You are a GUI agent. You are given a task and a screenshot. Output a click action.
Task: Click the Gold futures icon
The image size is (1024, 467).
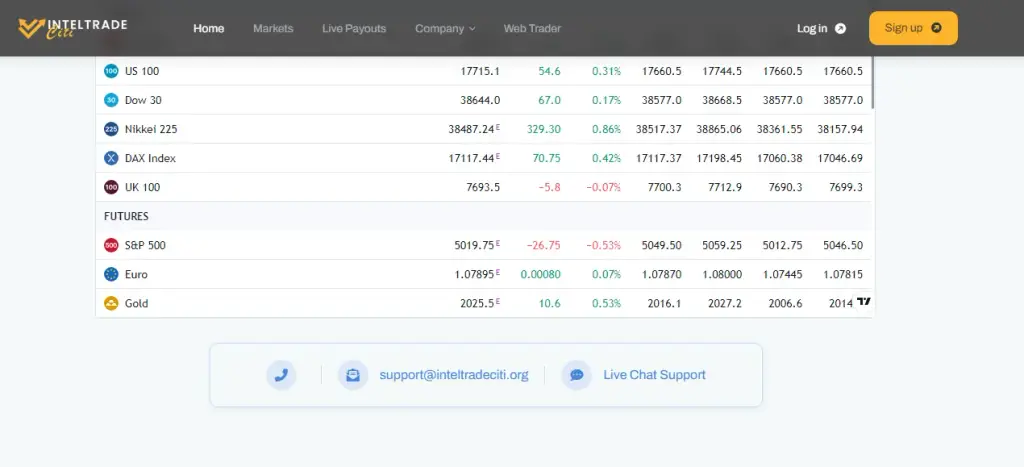[x=111, y=304]
